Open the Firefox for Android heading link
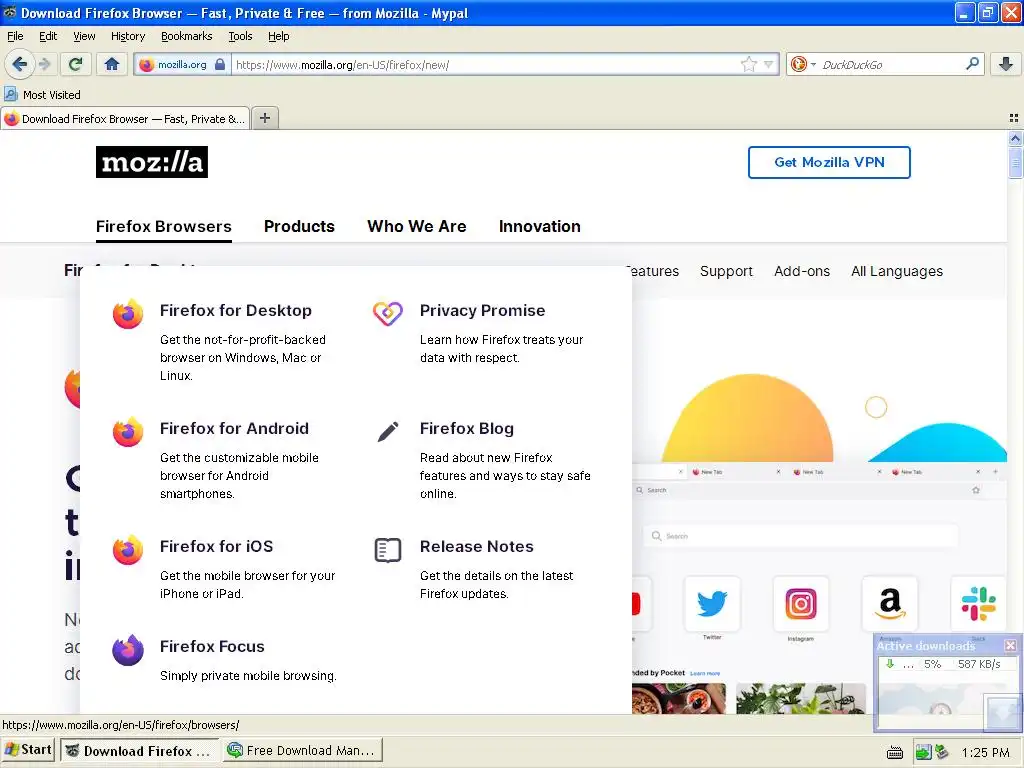This screenshot has height=768, width=1024. [234, 428]
